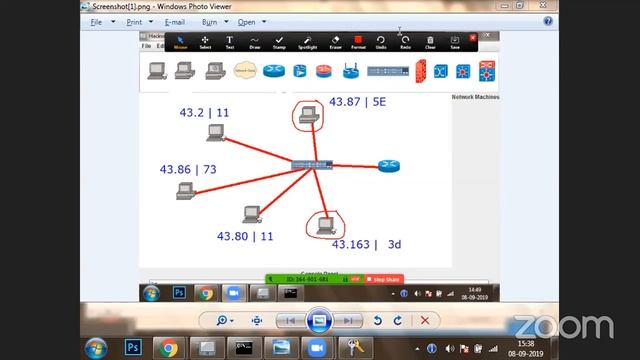Image resolution: width=640 pixels, height=360 pixels.
Task: Click the Stop Share button
Action: 384,280
